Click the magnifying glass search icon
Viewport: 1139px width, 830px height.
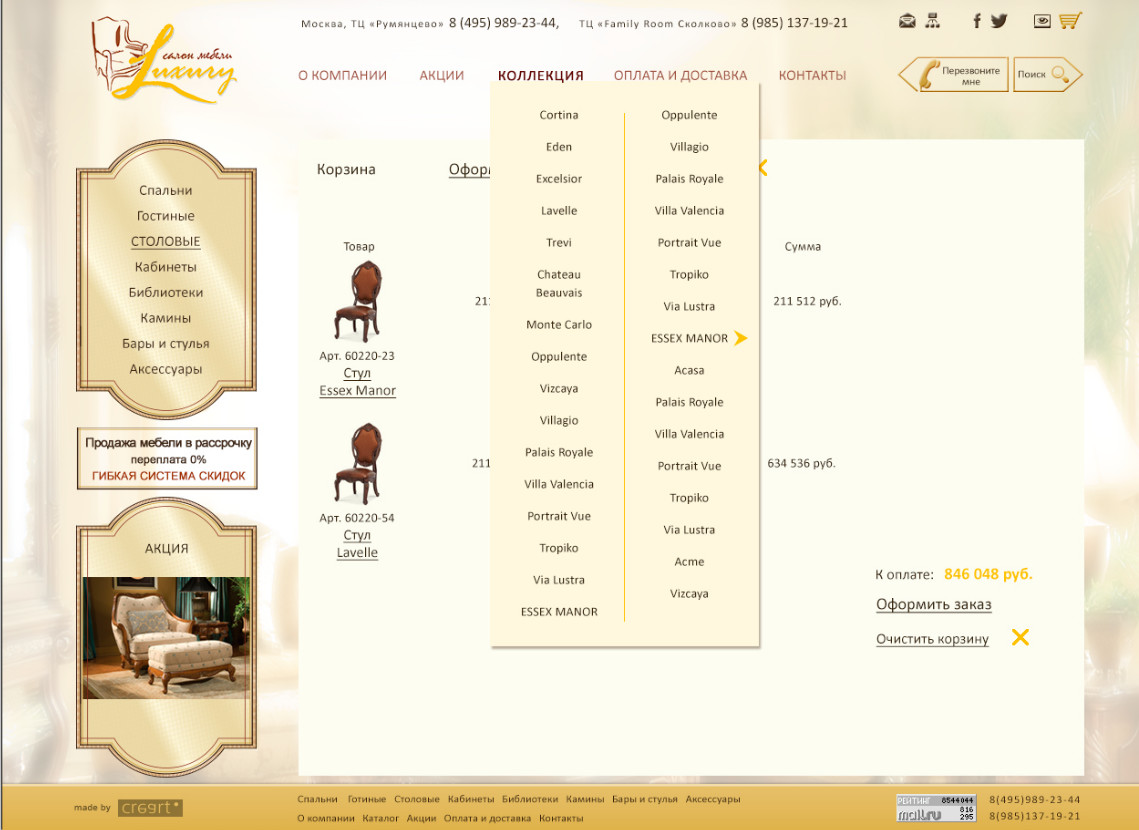[1060, 74]
